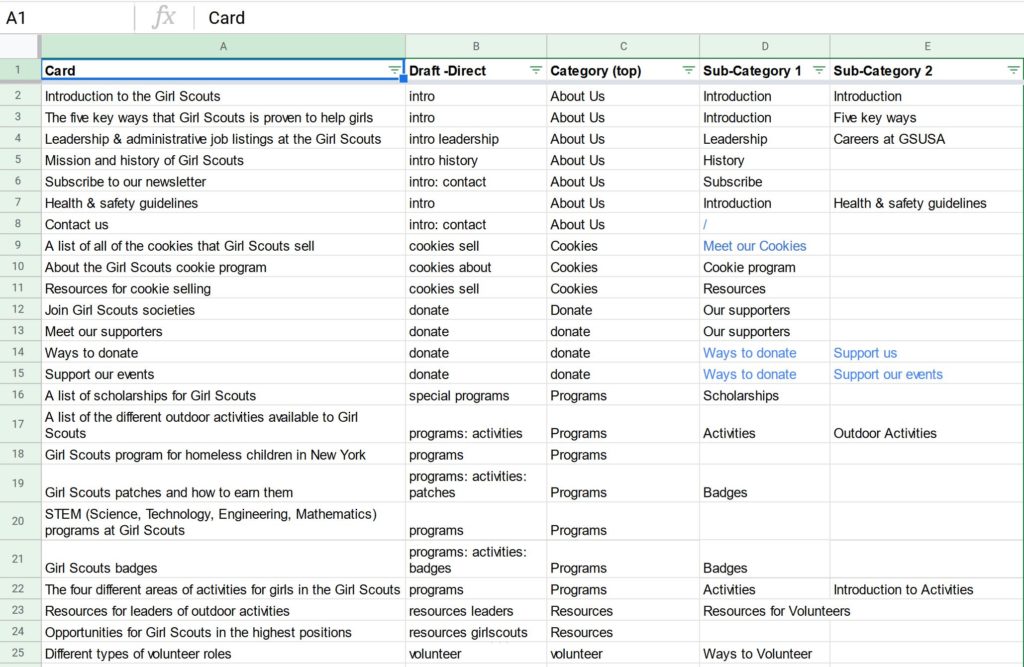Click the fx function icon

164,17
